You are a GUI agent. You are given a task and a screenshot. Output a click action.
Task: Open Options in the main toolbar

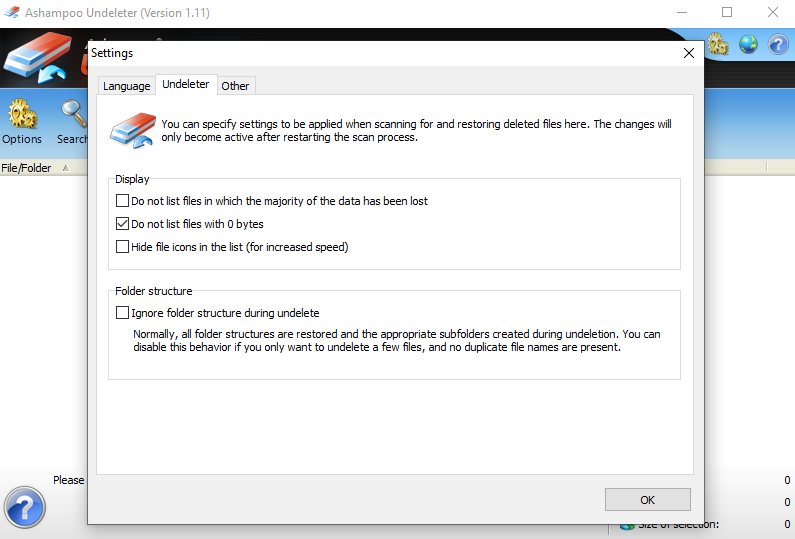[x=22, y=122]
